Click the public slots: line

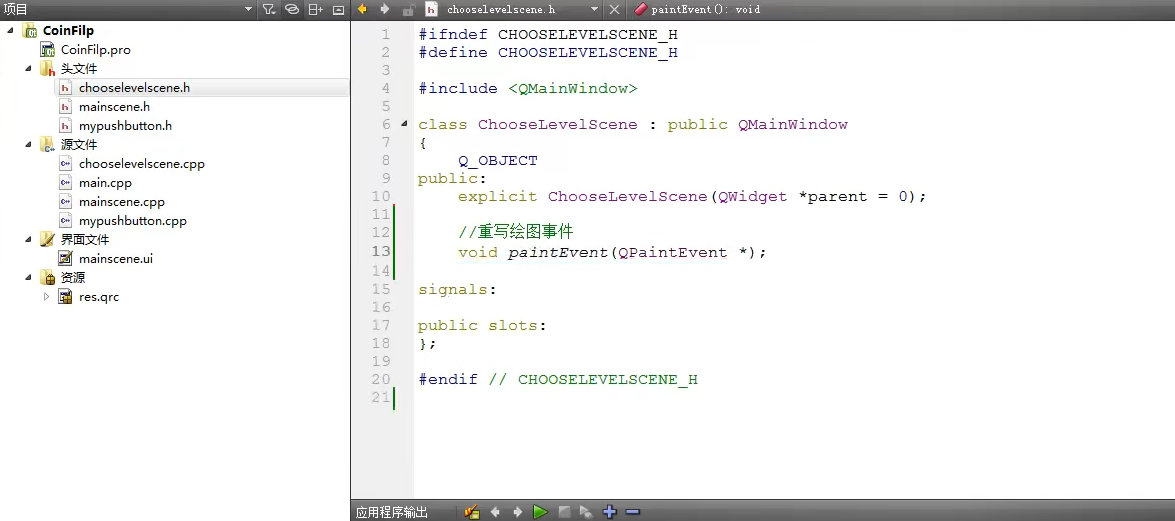point(482,325)
